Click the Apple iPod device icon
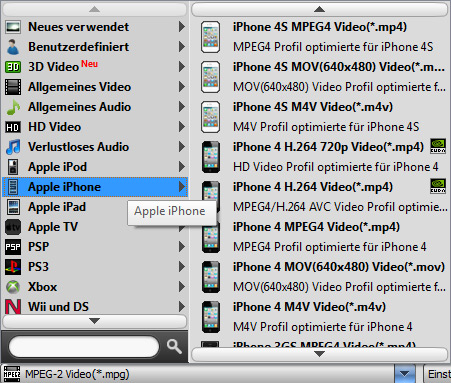The height and width of the screenshot is (383, 451). (x=13, y=167)
